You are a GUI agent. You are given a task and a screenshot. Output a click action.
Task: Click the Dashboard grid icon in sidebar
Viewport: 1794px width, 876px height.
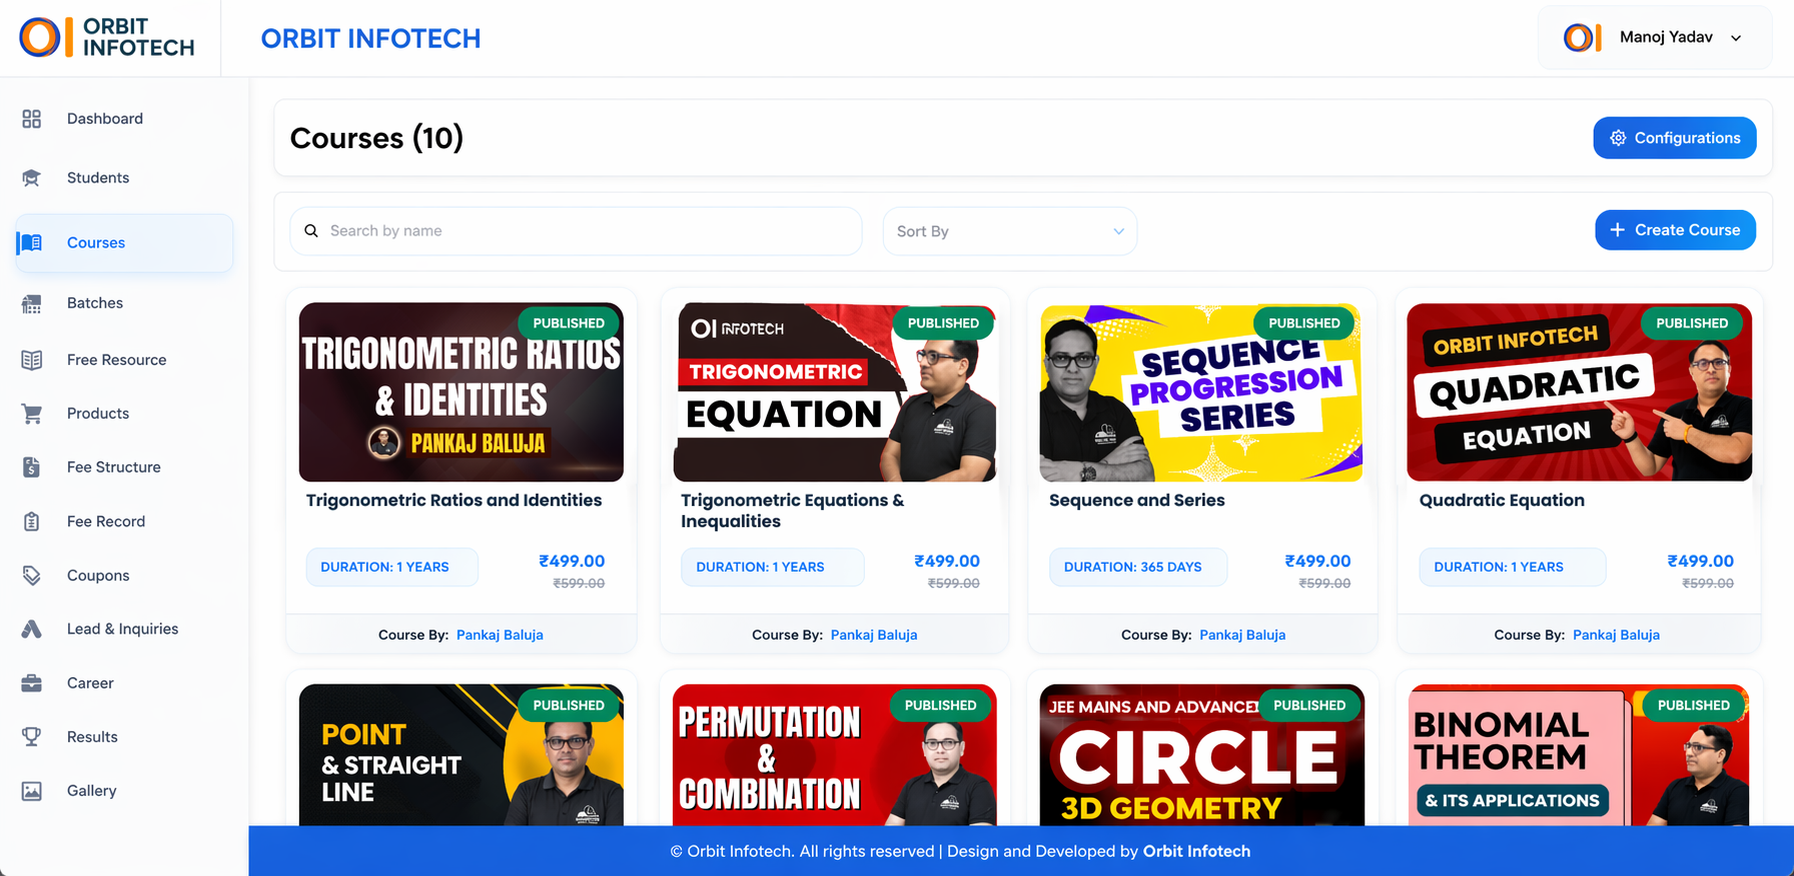tap(32, 119)
